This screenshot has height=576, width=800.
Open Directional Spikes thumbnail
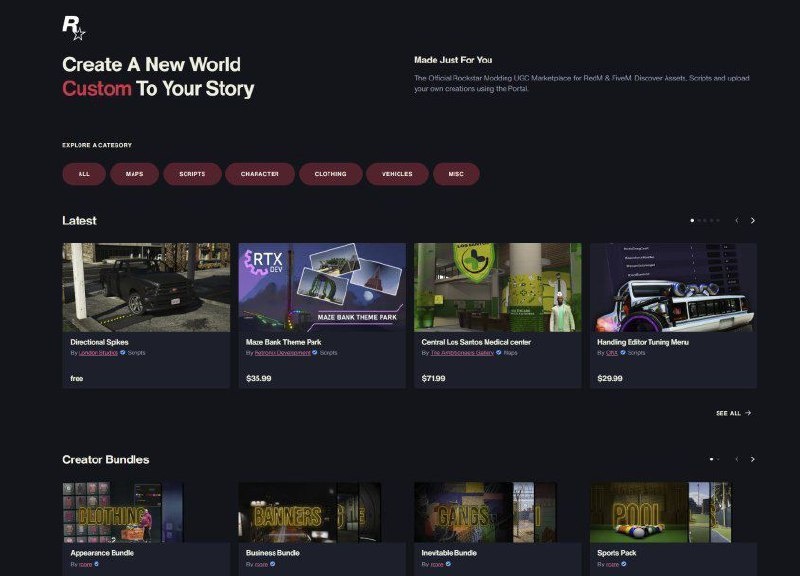146,287
